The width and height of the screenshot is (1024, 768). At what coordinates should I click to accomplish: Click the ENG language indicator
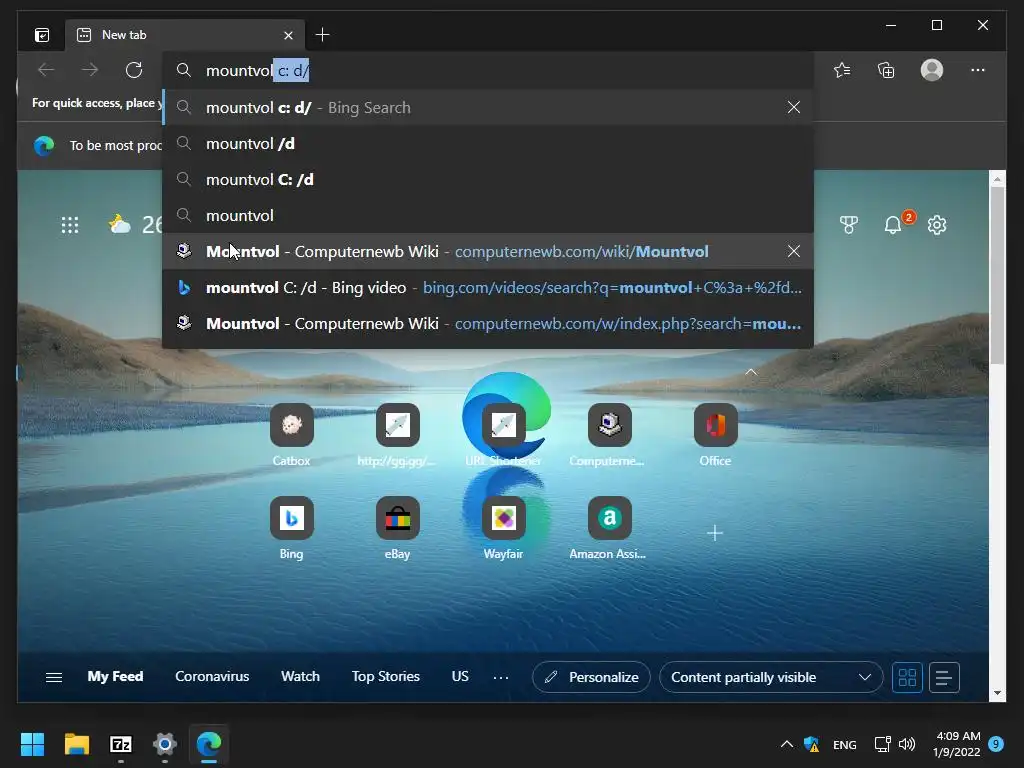844,744
